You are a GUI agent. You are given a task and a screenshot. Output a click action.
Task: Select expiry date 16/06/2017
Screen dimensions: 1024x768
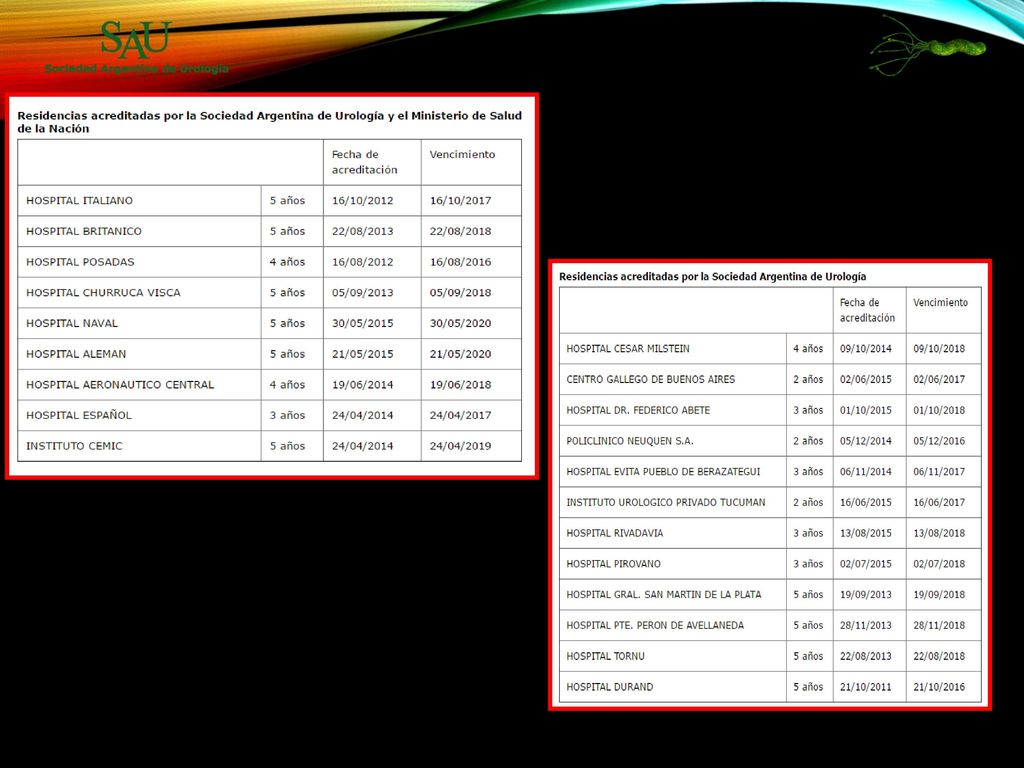point(939,502)
